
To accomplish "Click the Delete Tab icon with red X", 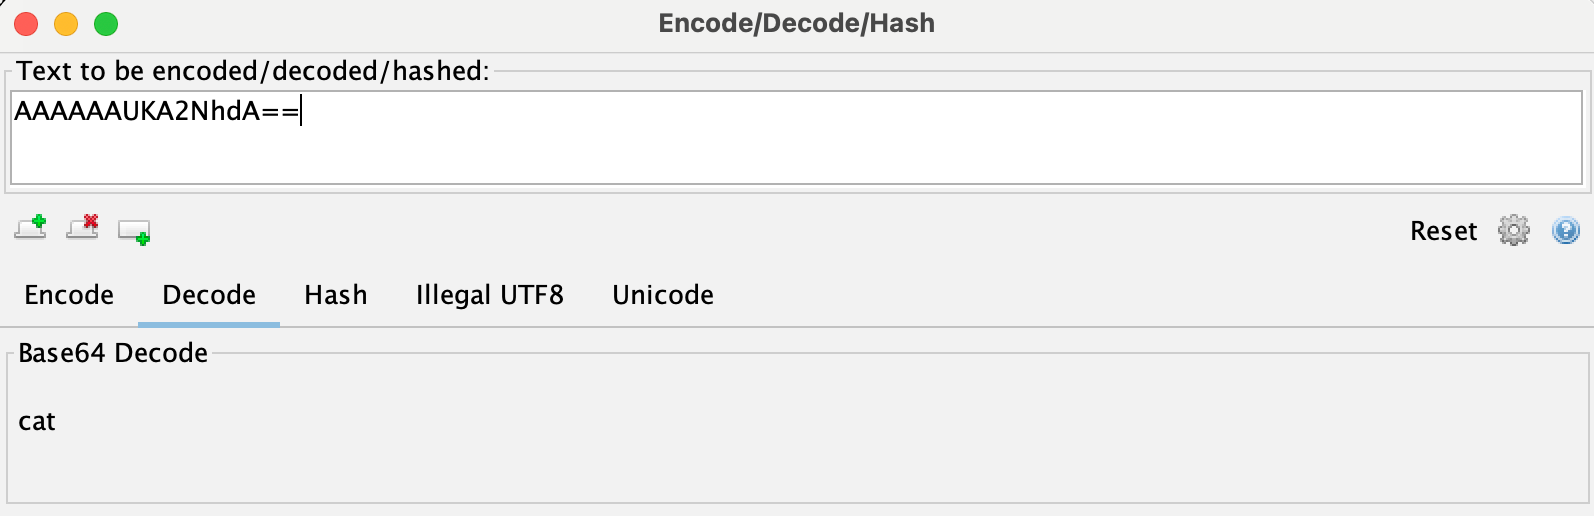I will click(83, 228).
